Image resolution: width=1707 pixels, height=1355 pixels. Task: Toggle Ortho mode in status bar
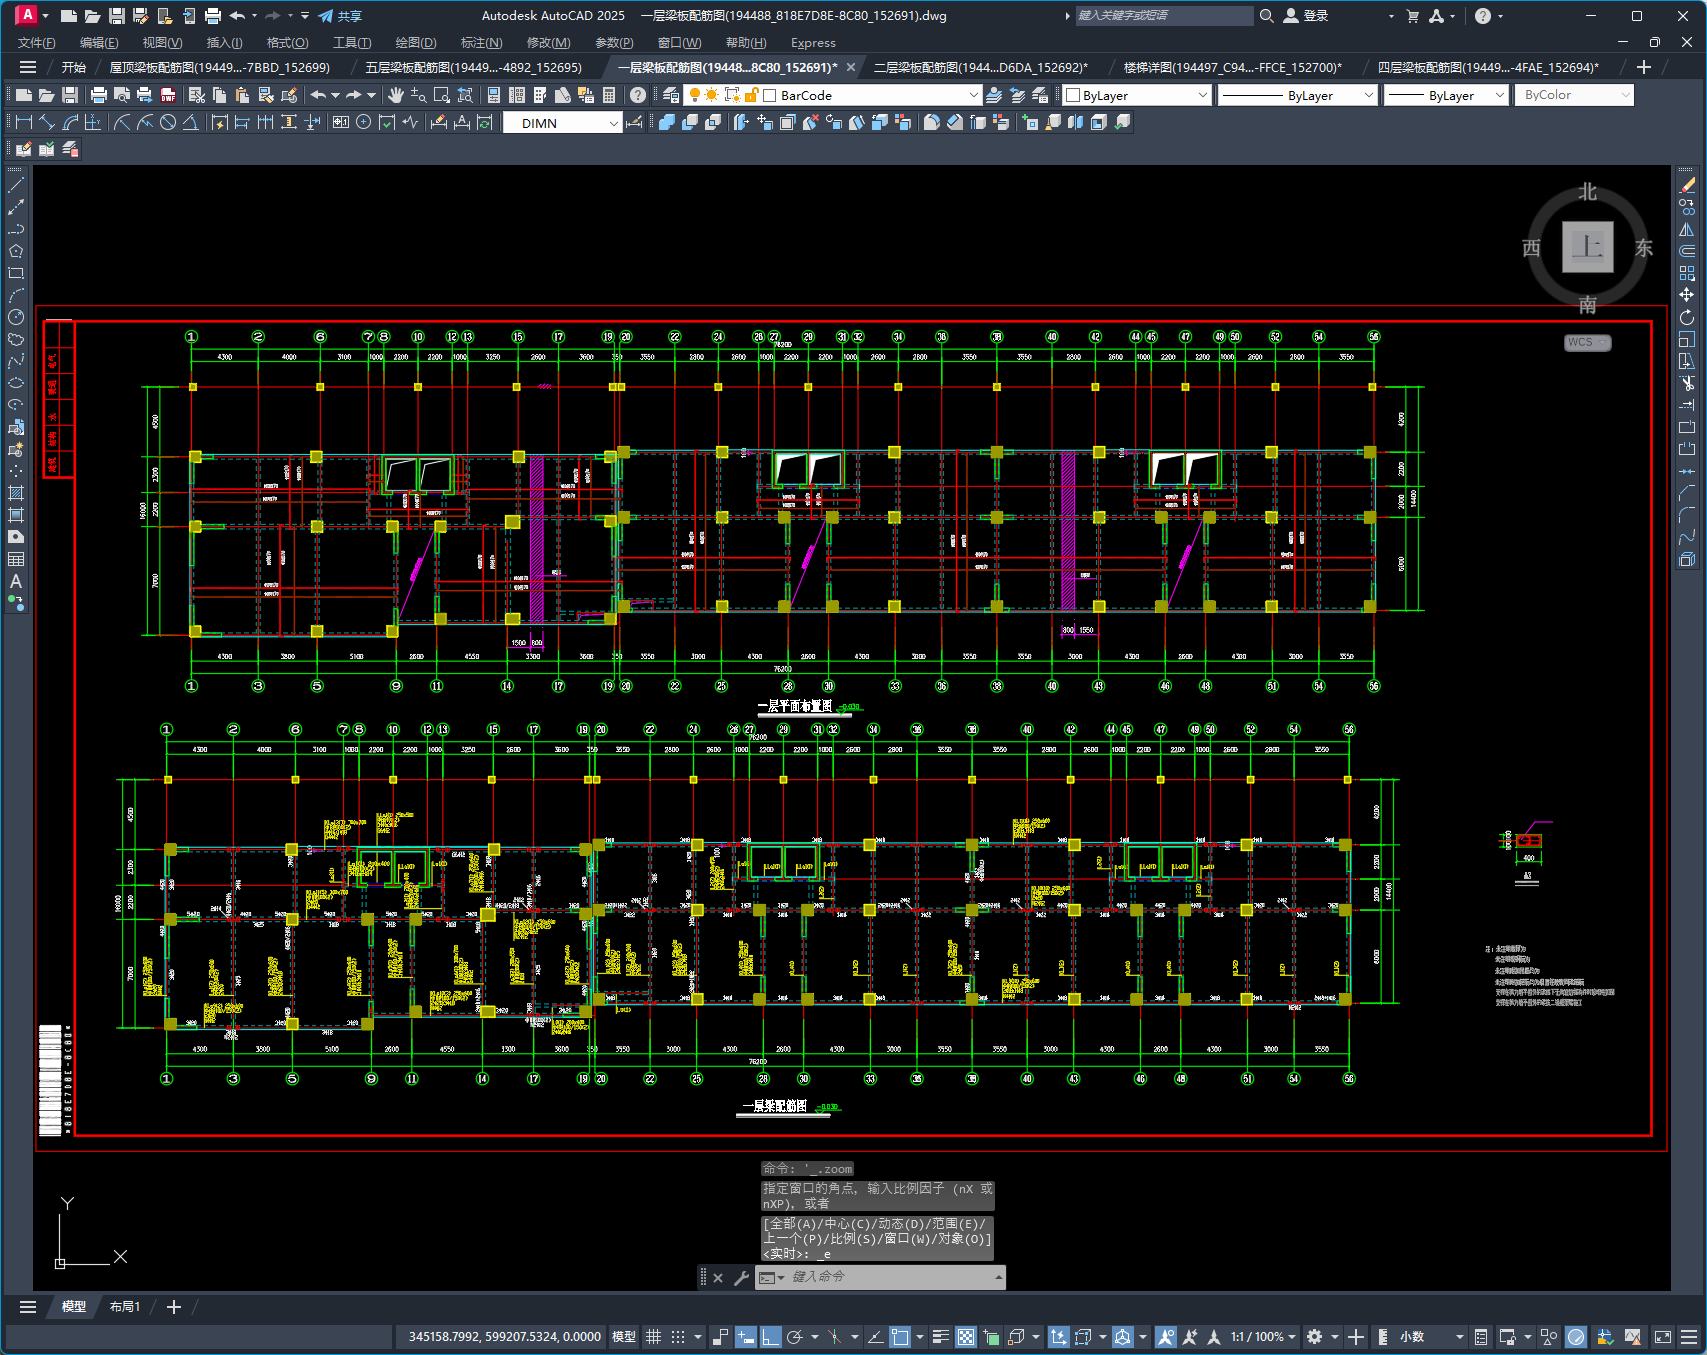point(771,1337)
